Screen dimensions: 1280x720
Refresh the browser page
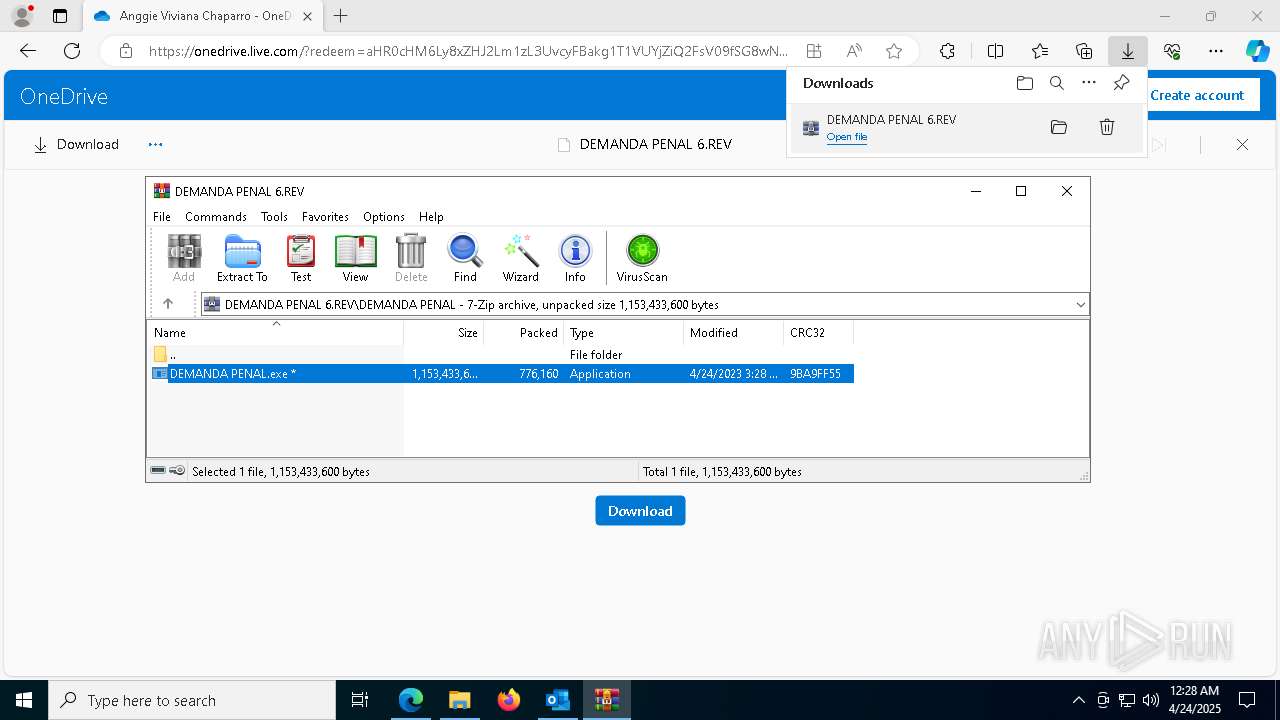click(72, 51)
